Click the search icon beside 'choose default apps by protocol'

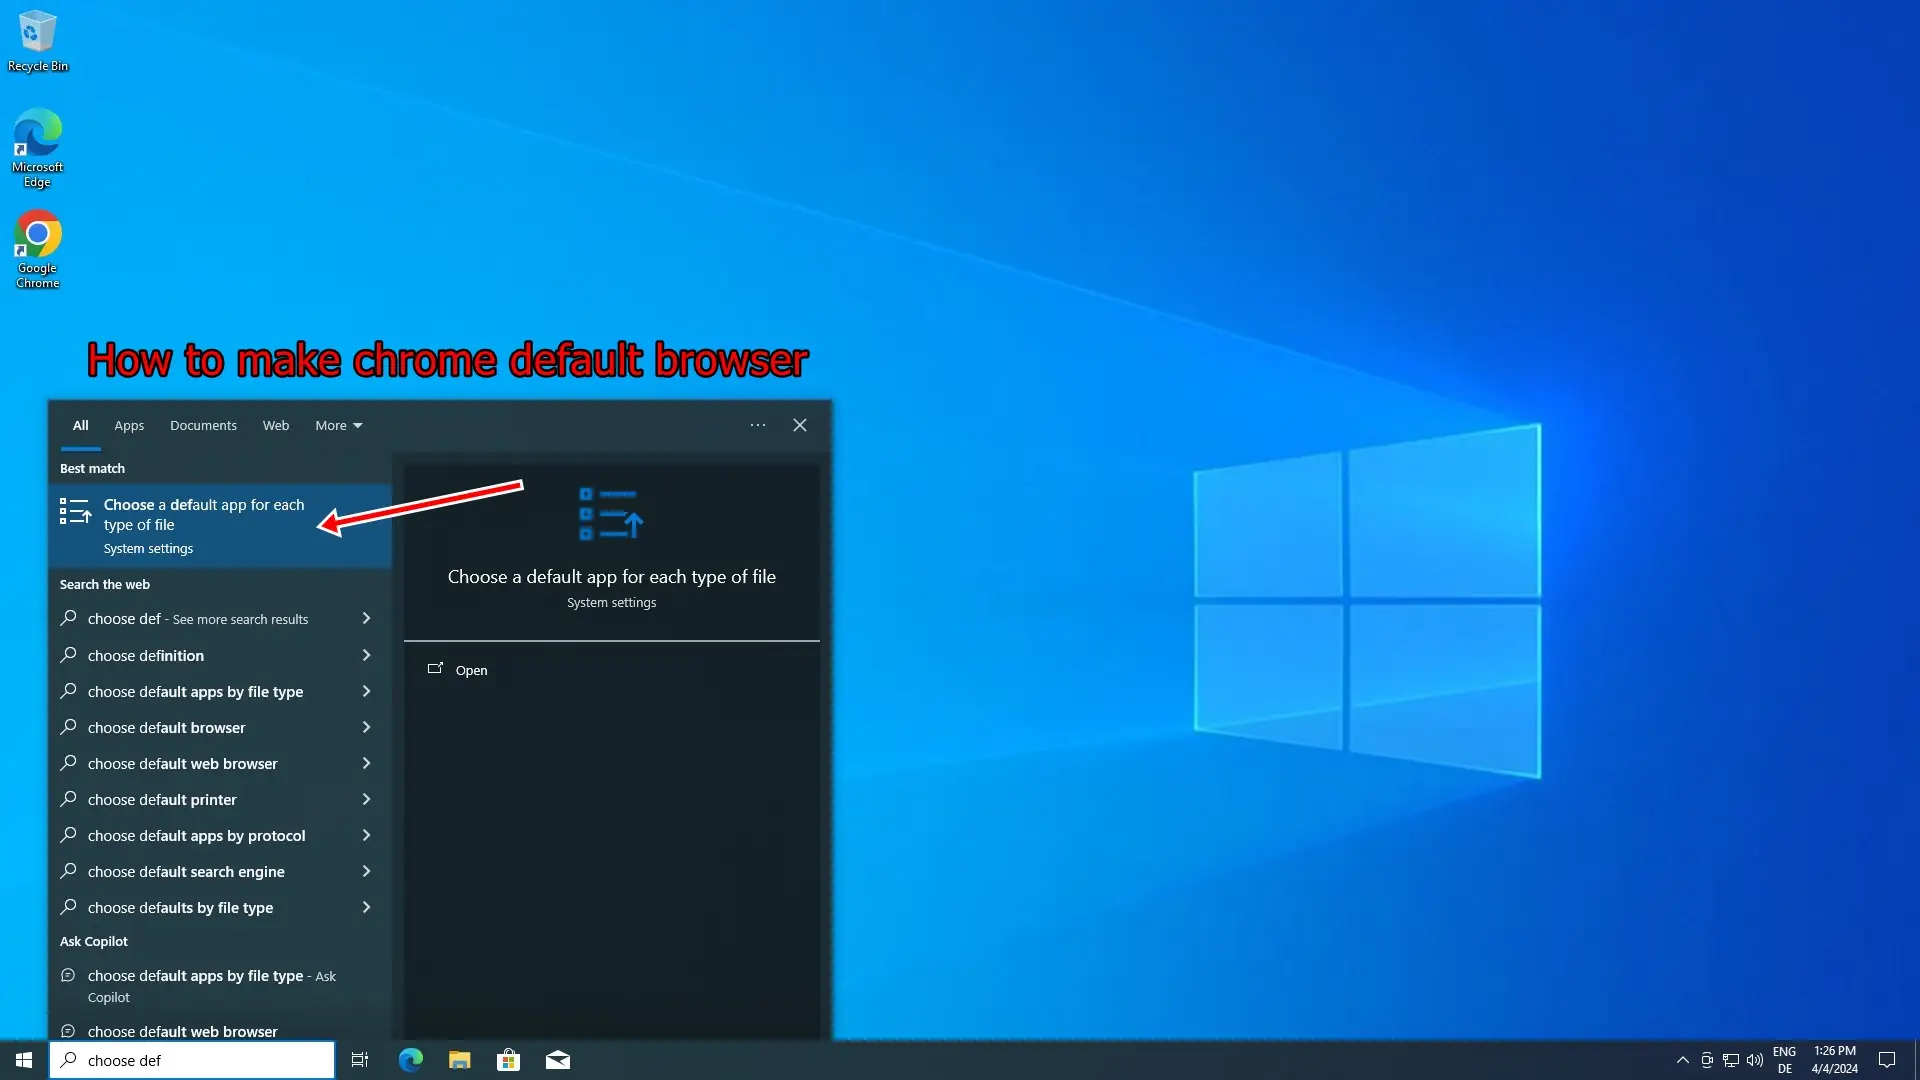68,835
